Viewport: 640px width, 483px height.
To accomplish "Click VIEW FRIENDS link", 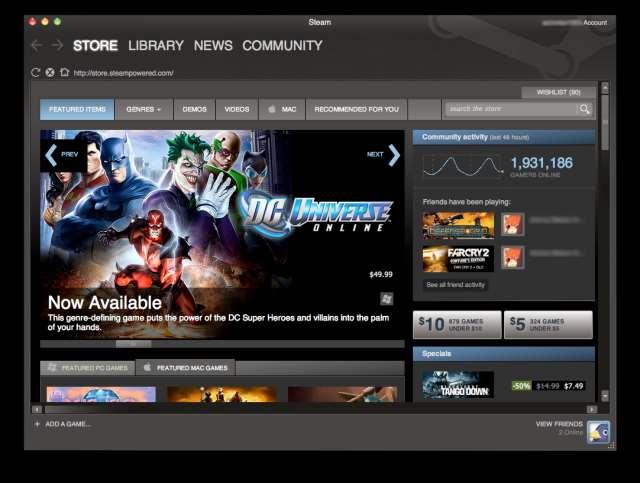I will click(559, 424).
